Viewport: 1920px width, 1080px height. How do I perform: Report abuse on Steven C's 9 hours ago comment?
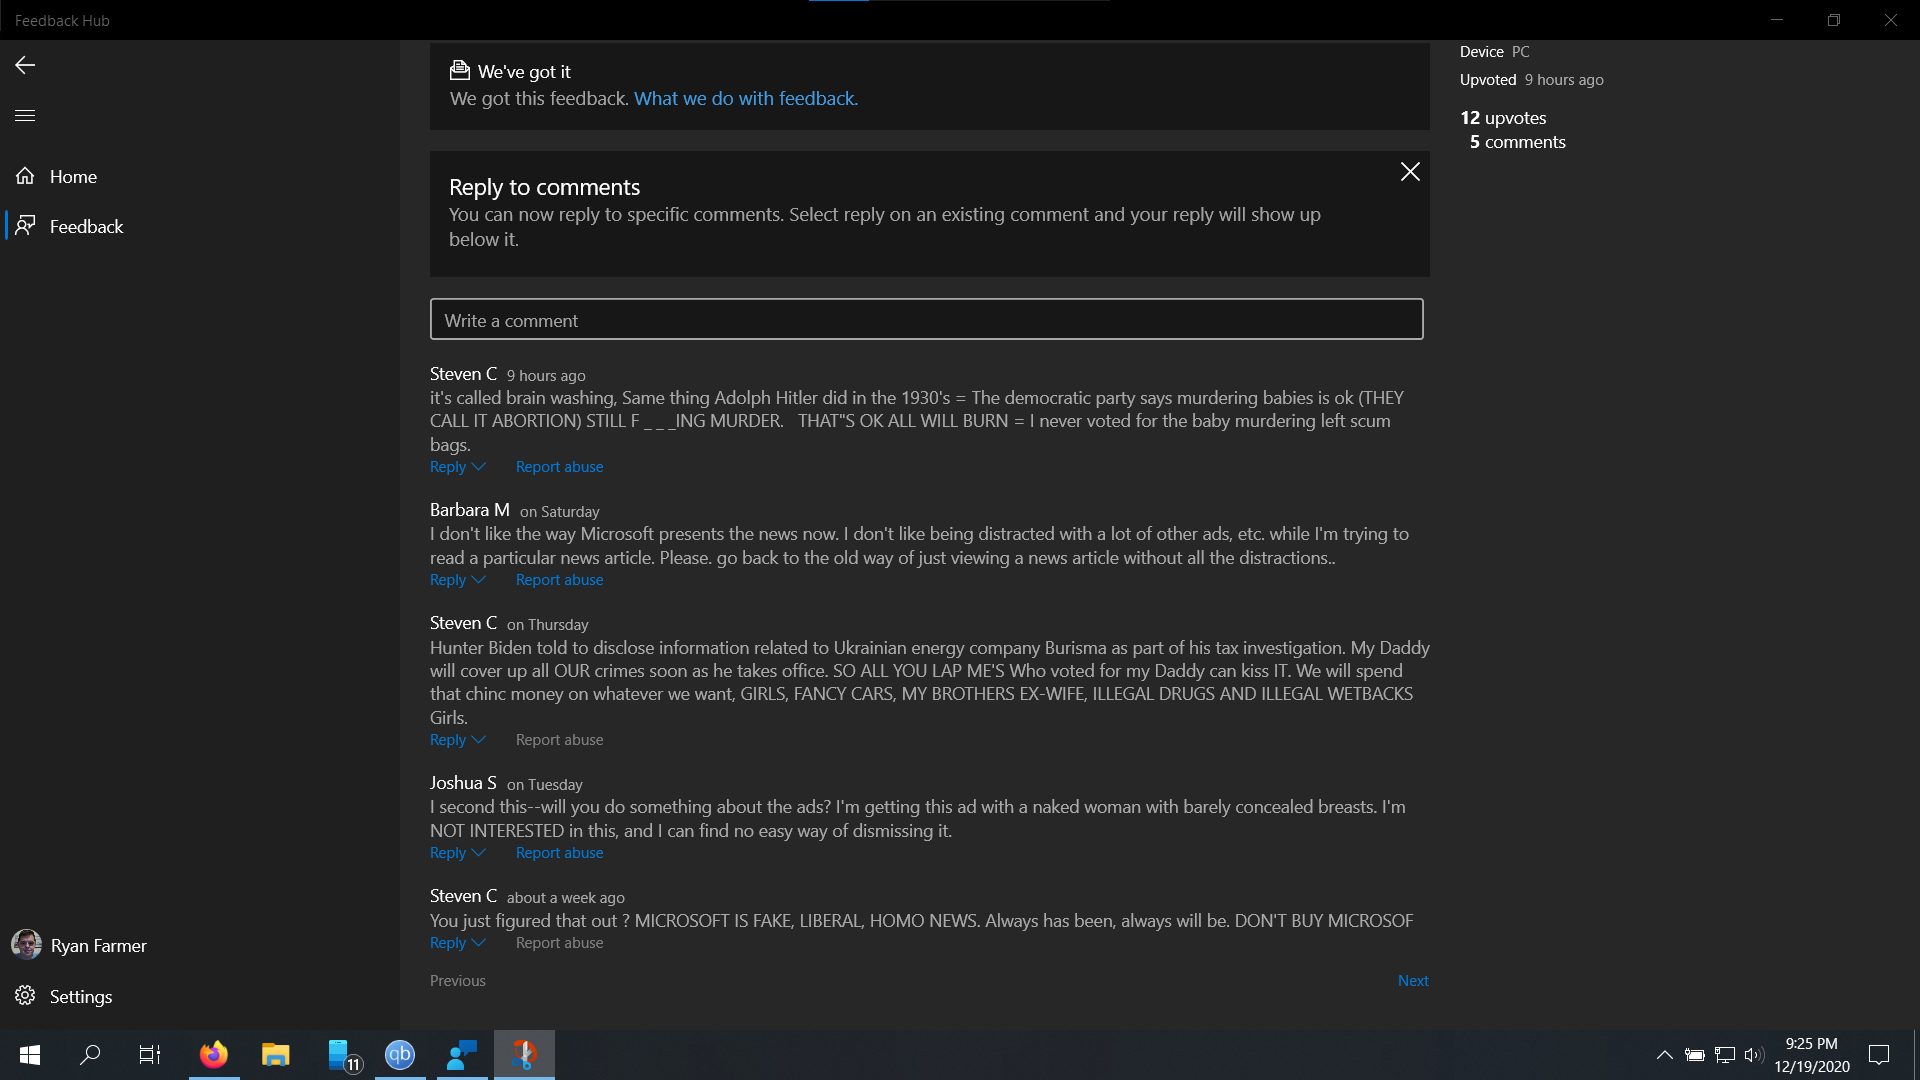tap(559, 467)
